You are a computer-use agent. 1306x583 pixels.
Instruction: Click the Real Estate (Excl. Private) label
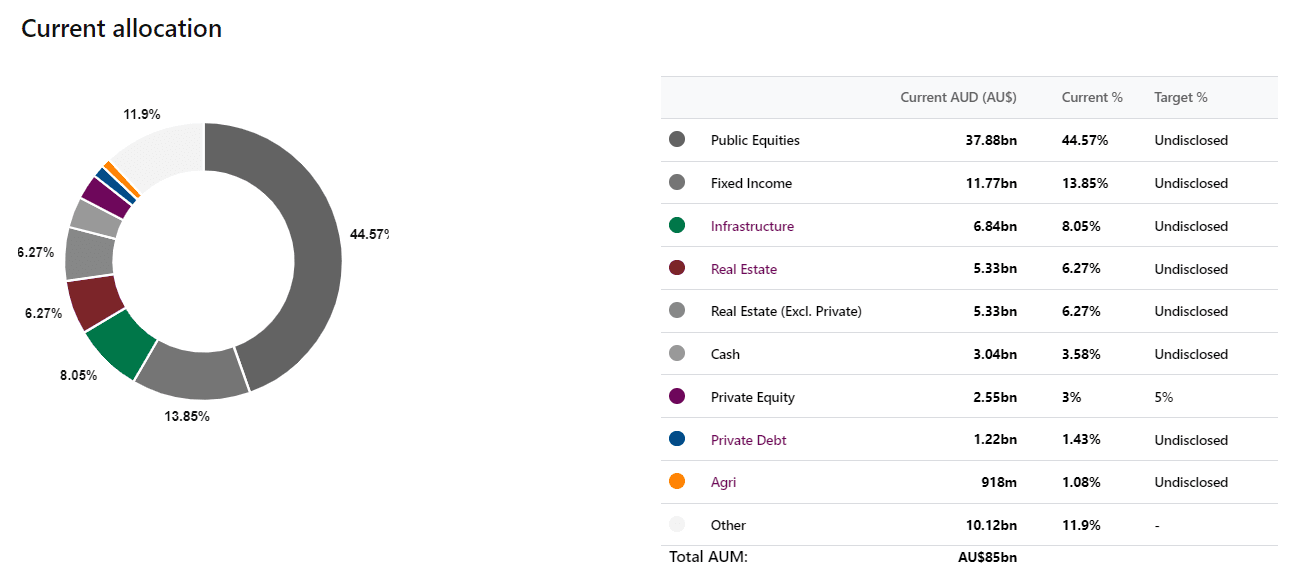point(786,311)
